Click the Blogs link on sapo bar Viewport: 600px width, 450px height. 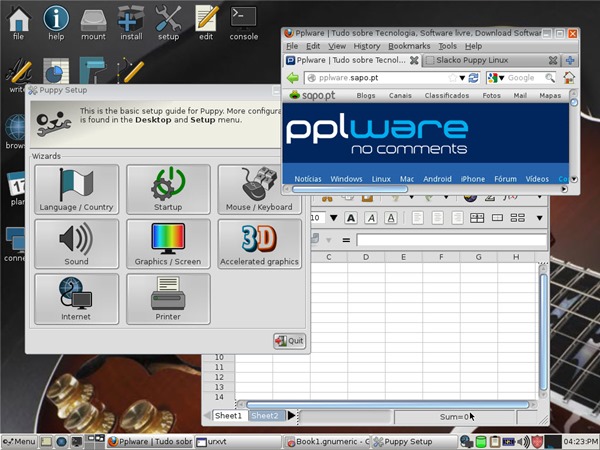(366, 95)
